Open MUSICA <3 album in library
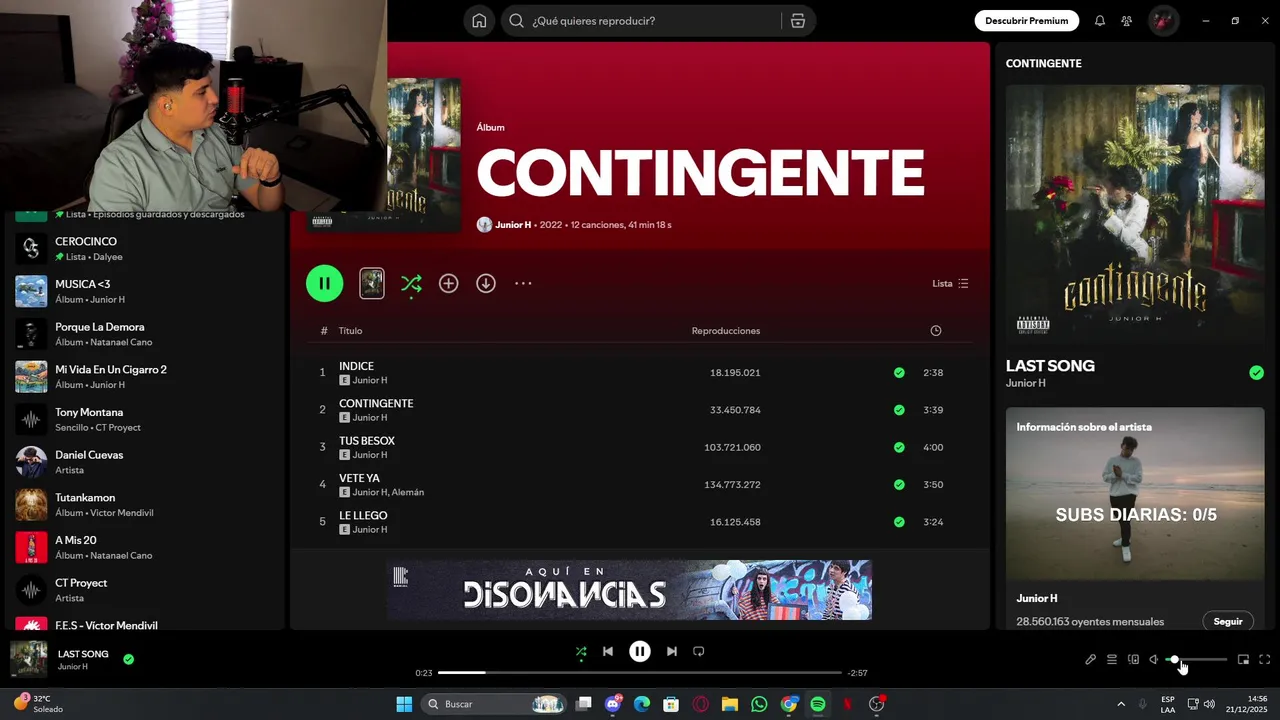Screen dimensions: 1280x720 (145, 292)
